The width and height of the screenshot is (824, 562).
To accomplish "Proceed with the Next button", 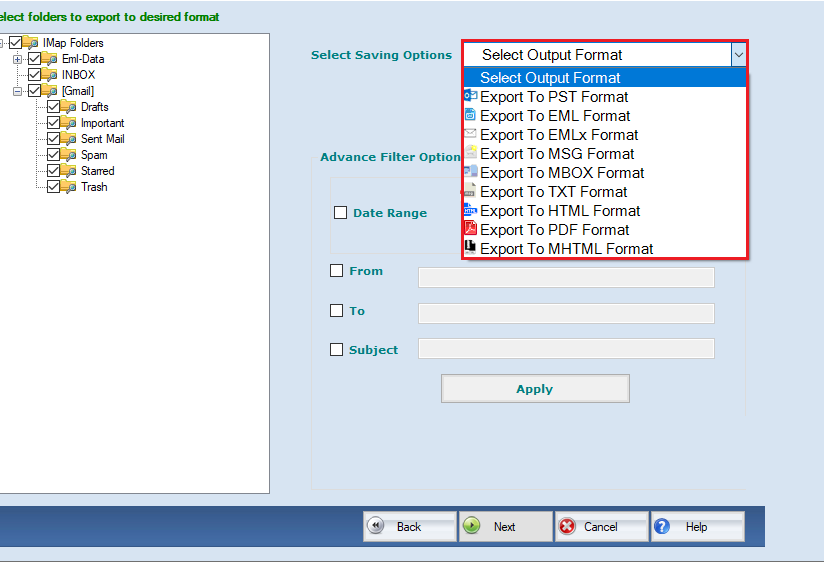I will coord(506,526).
